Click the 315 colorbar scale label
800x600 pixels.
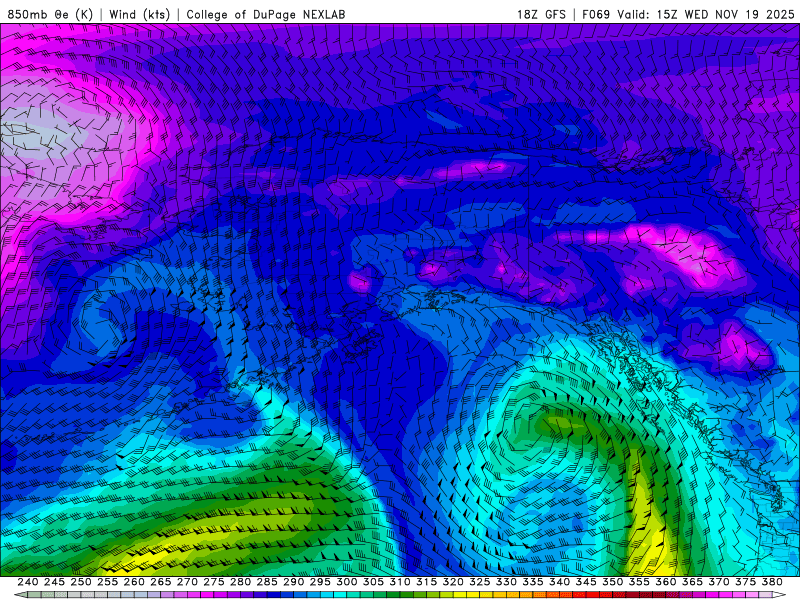point(426,582)
